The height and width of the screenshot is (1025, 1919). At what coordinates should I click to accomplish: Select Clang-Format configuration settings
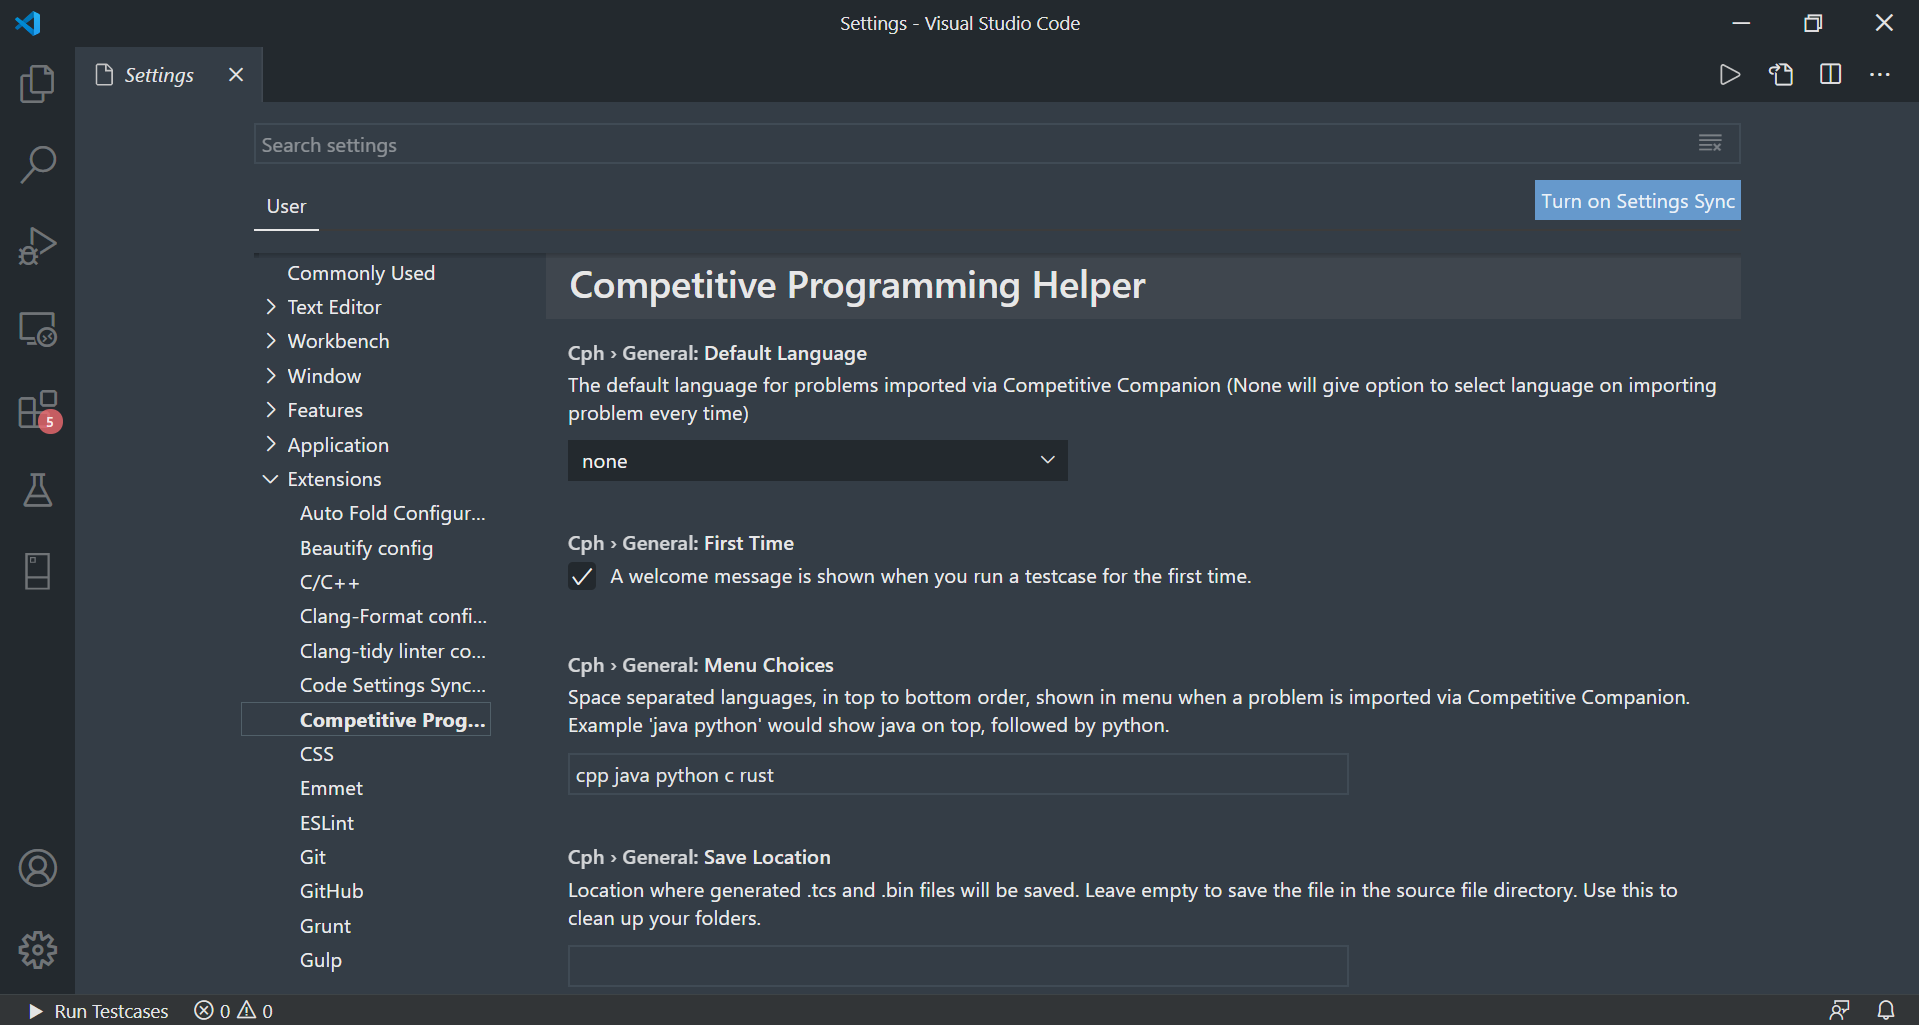click(393, 616)
